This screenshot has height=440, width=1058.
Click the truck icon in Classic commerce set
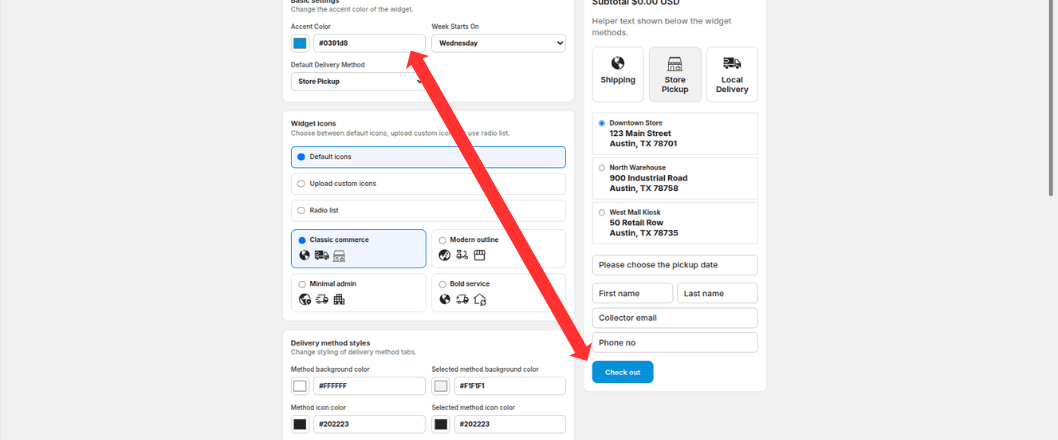click(322, 255)
